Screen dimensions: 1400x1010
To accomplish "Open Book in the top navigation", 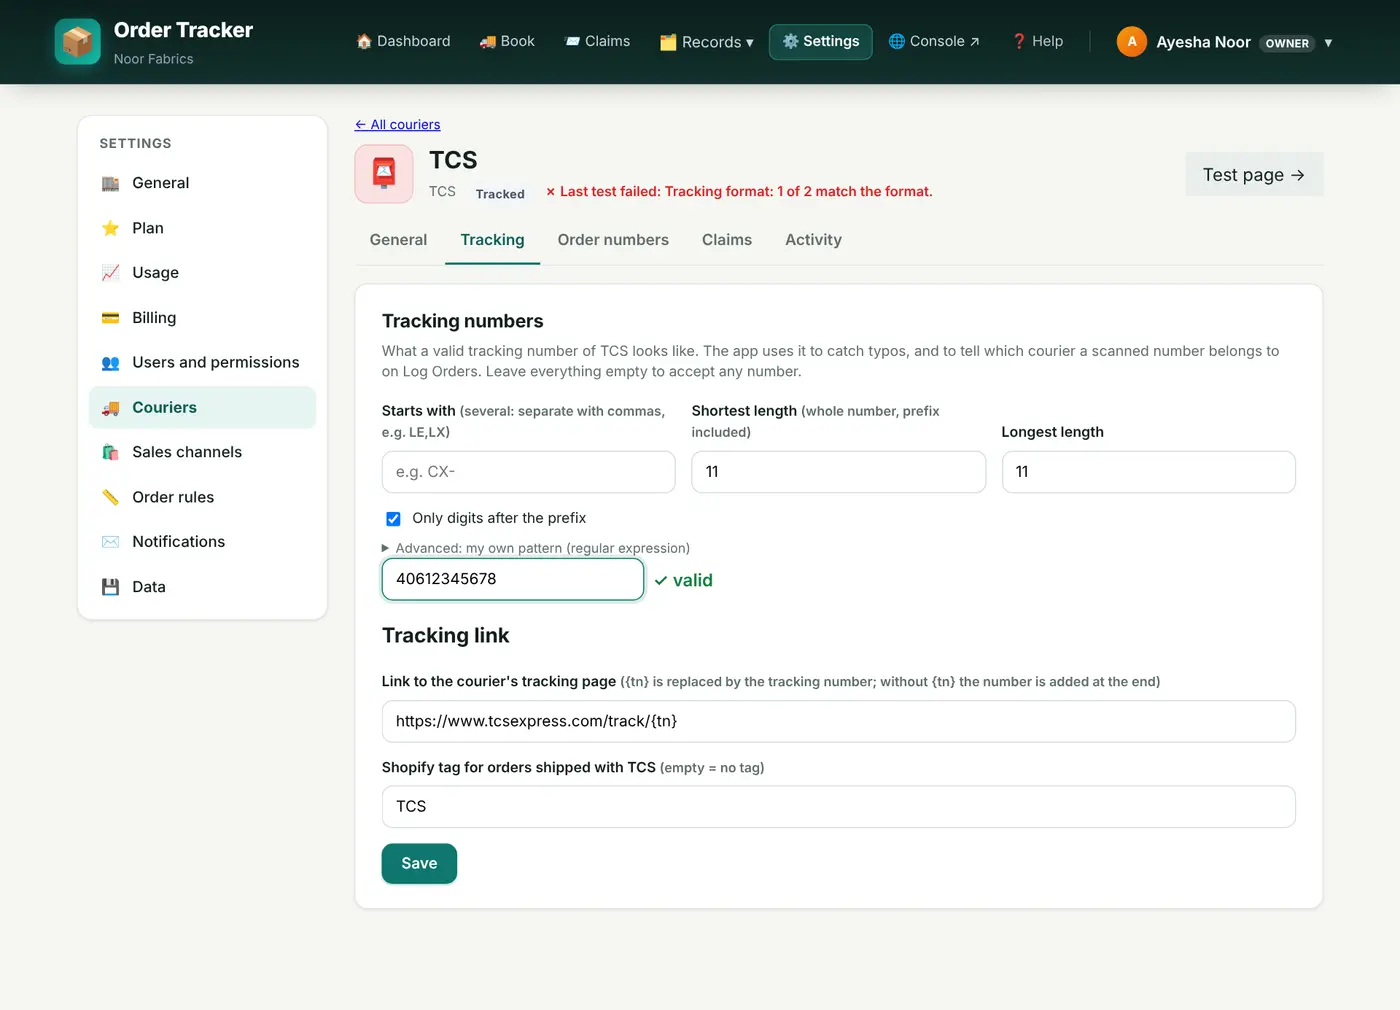I will click(507, 42).
